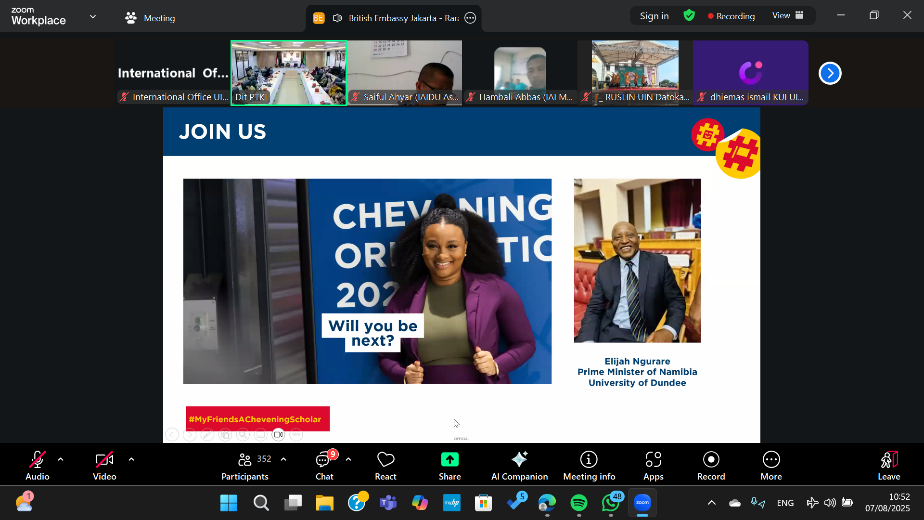Open the weather widget on the taskbar
Viewport: 924px width, 520px height.
(x=25, y=502)
